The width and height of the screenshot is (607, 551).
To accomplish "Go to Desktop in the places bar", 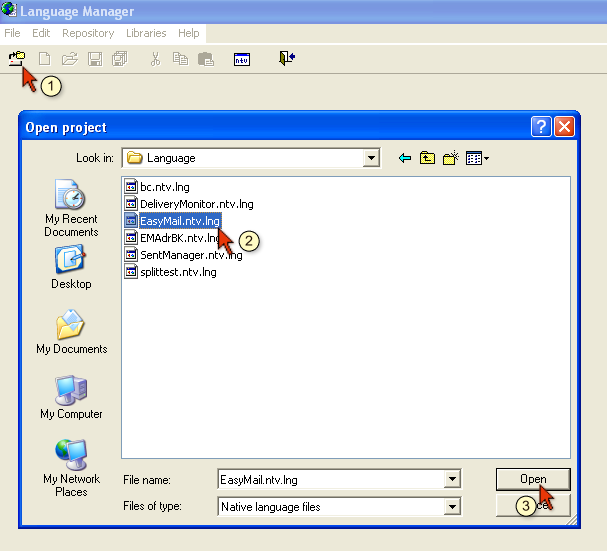I will (71, 267).
